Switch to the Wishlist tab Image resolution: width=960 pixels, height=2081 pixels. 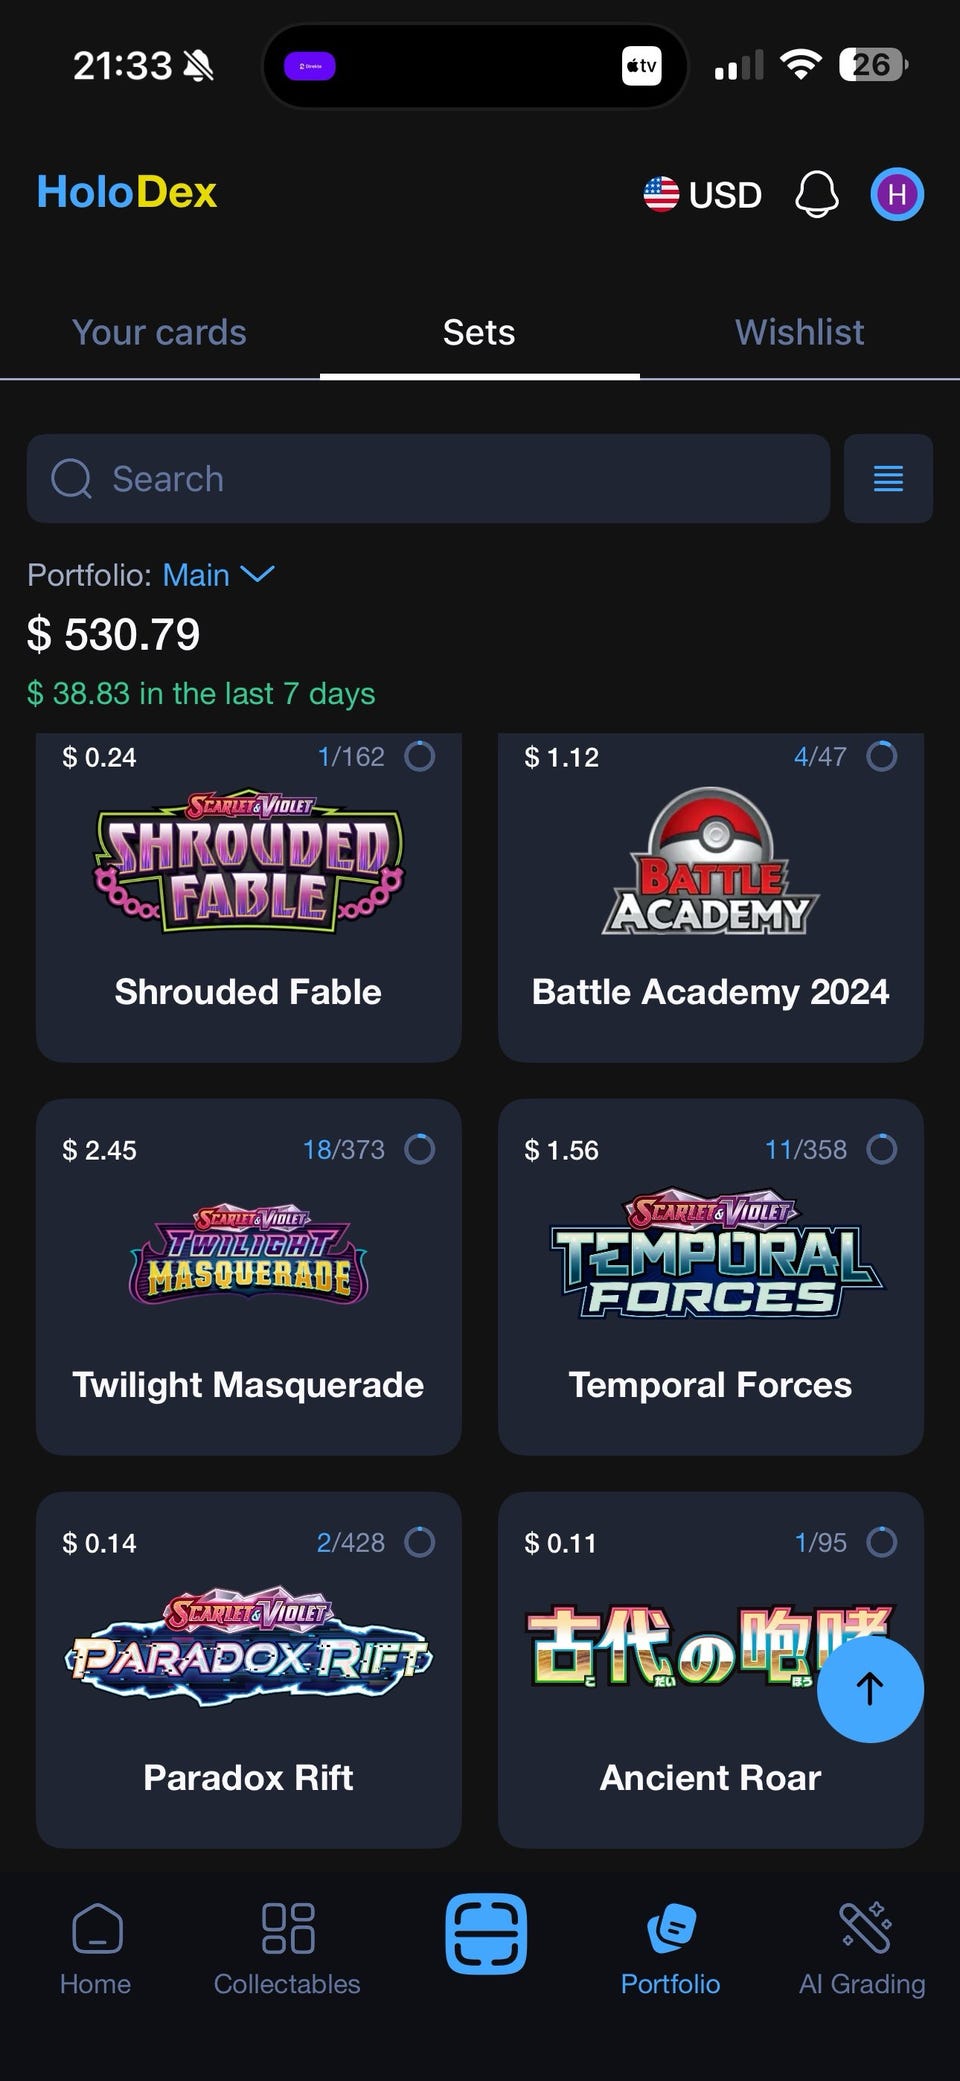coord(800,332)
